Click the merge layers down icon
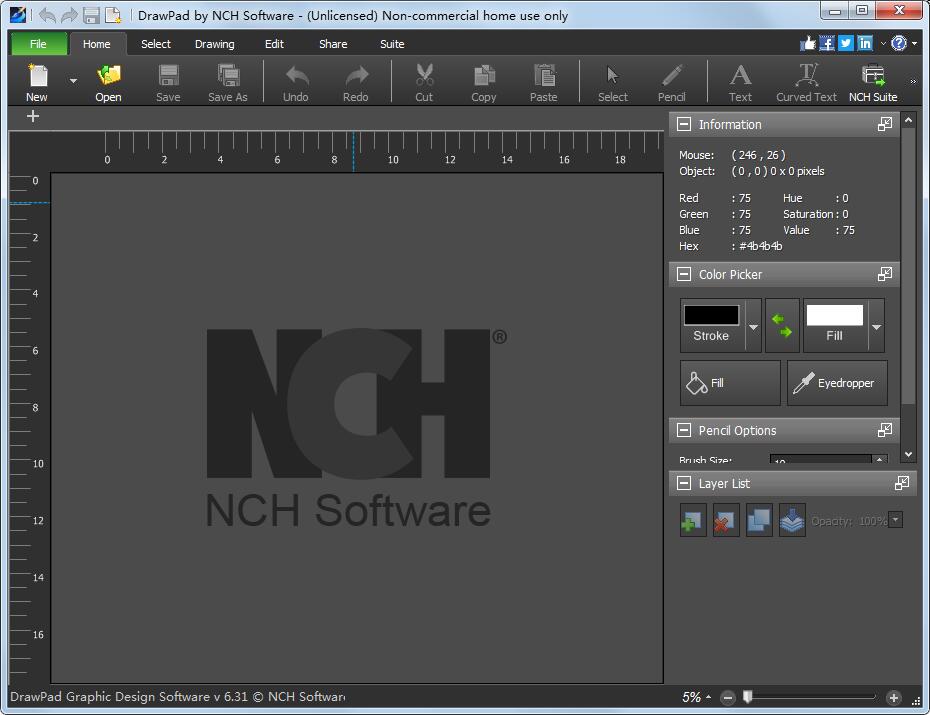 point(792,521)
